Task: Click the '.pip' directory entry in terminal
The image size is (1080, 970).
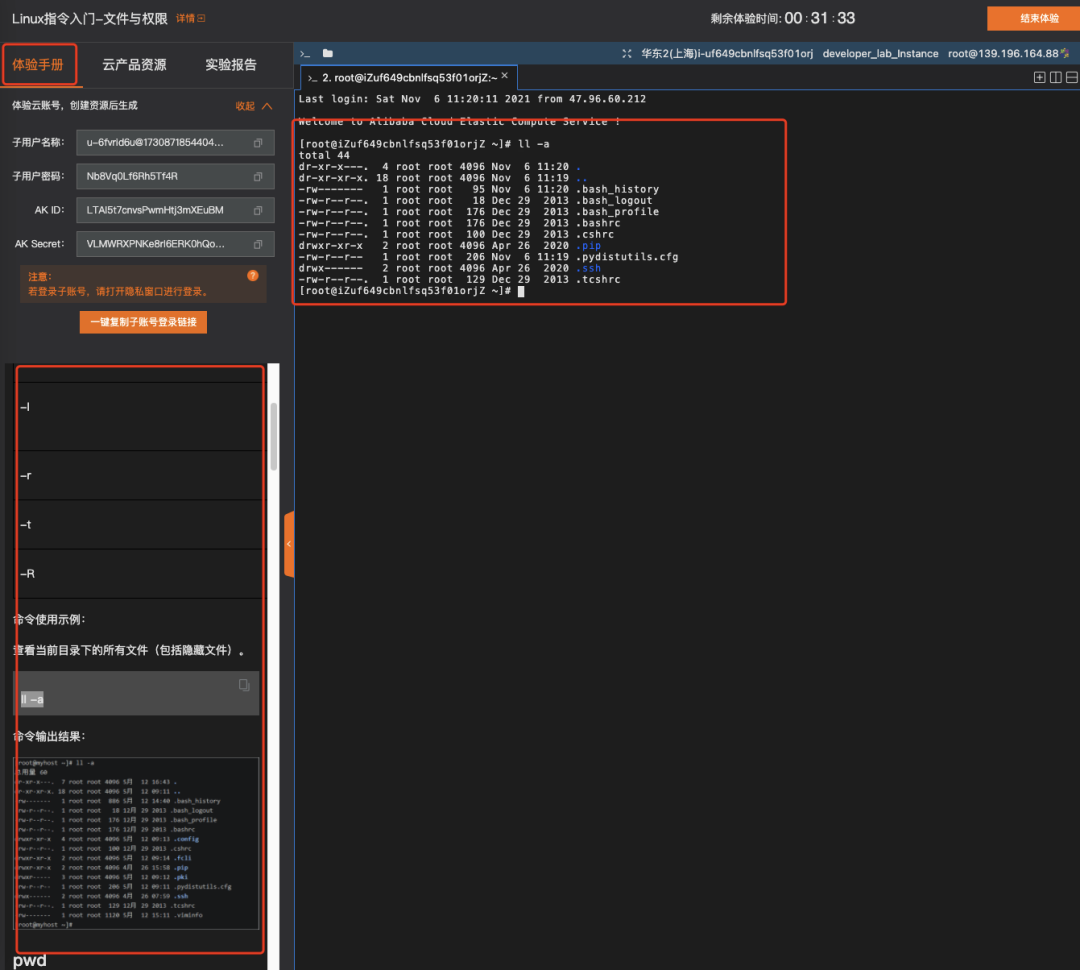Action: pos(588,246)
